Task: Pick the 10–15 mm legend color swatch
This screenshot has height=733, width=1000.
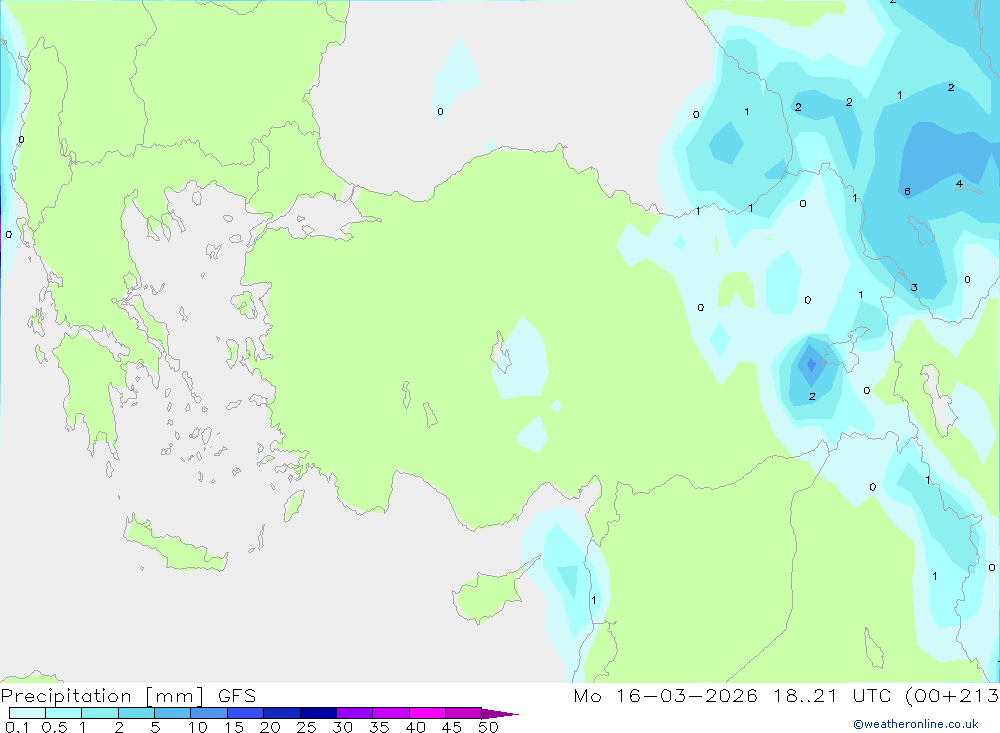Action: pyautogui.click(x=209, y=713)
